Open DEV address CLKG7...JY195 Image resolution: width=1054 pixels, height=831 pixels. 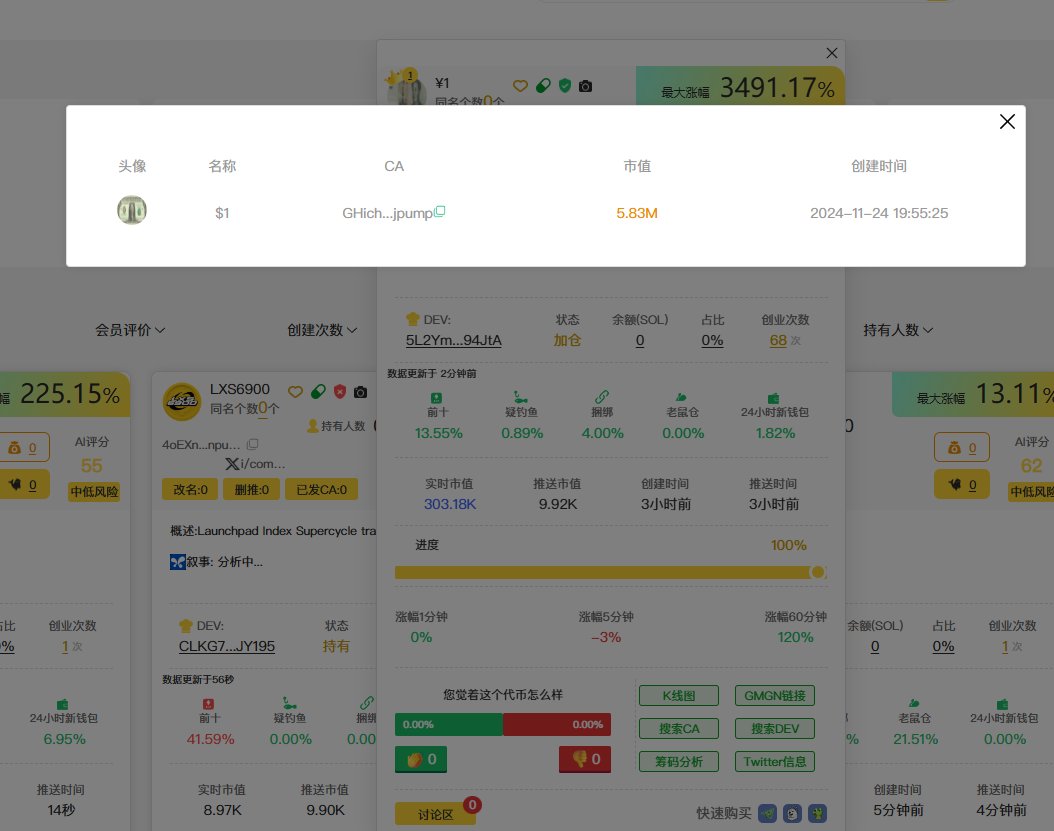tap(227, 646)
